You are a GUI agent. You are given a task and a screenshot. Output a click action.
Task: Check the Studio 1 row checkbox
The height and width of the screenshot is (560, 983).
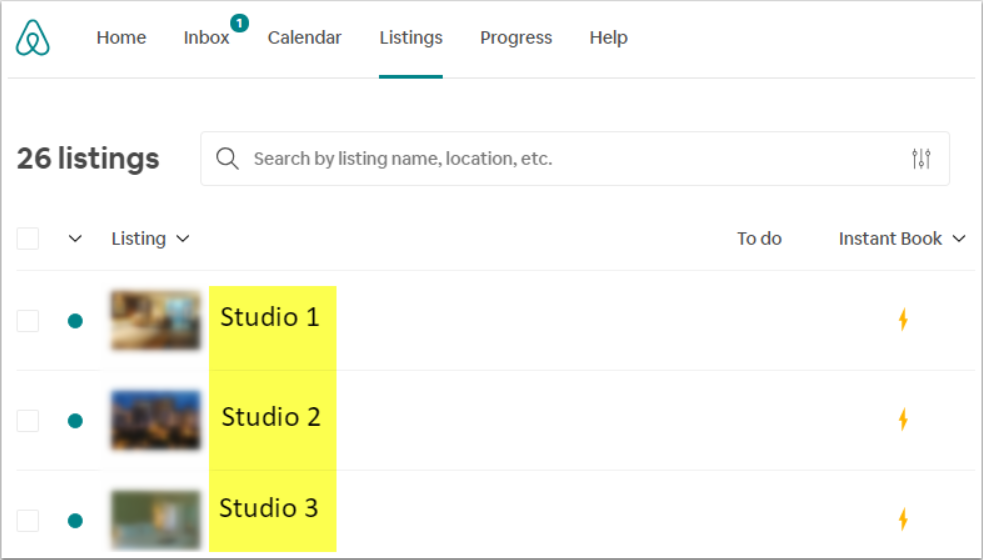pos(28,321)
